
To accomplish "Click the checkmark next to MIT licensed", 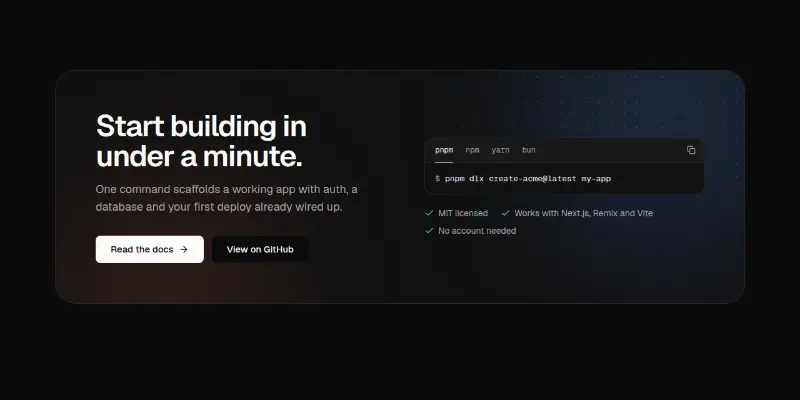I will click(429, 213).
